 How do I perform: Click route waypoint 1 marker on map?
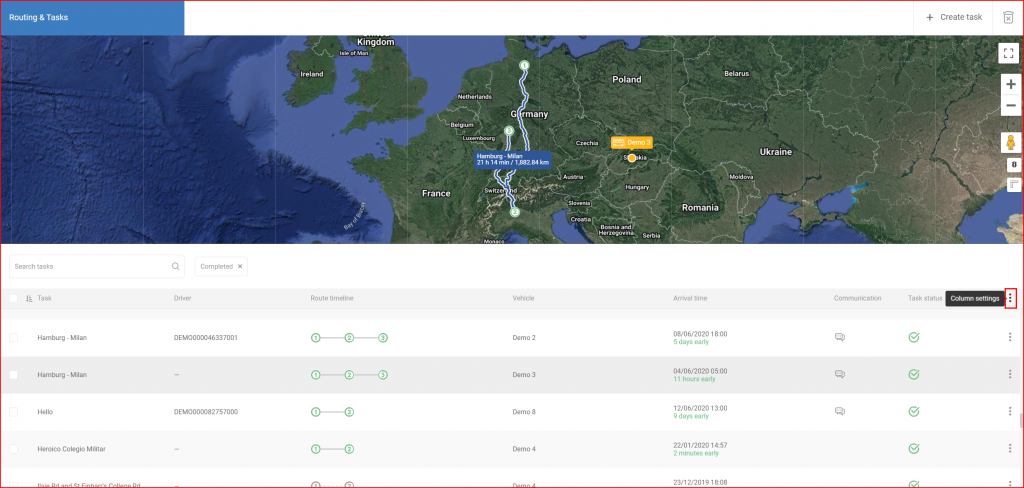pos(524,65)
